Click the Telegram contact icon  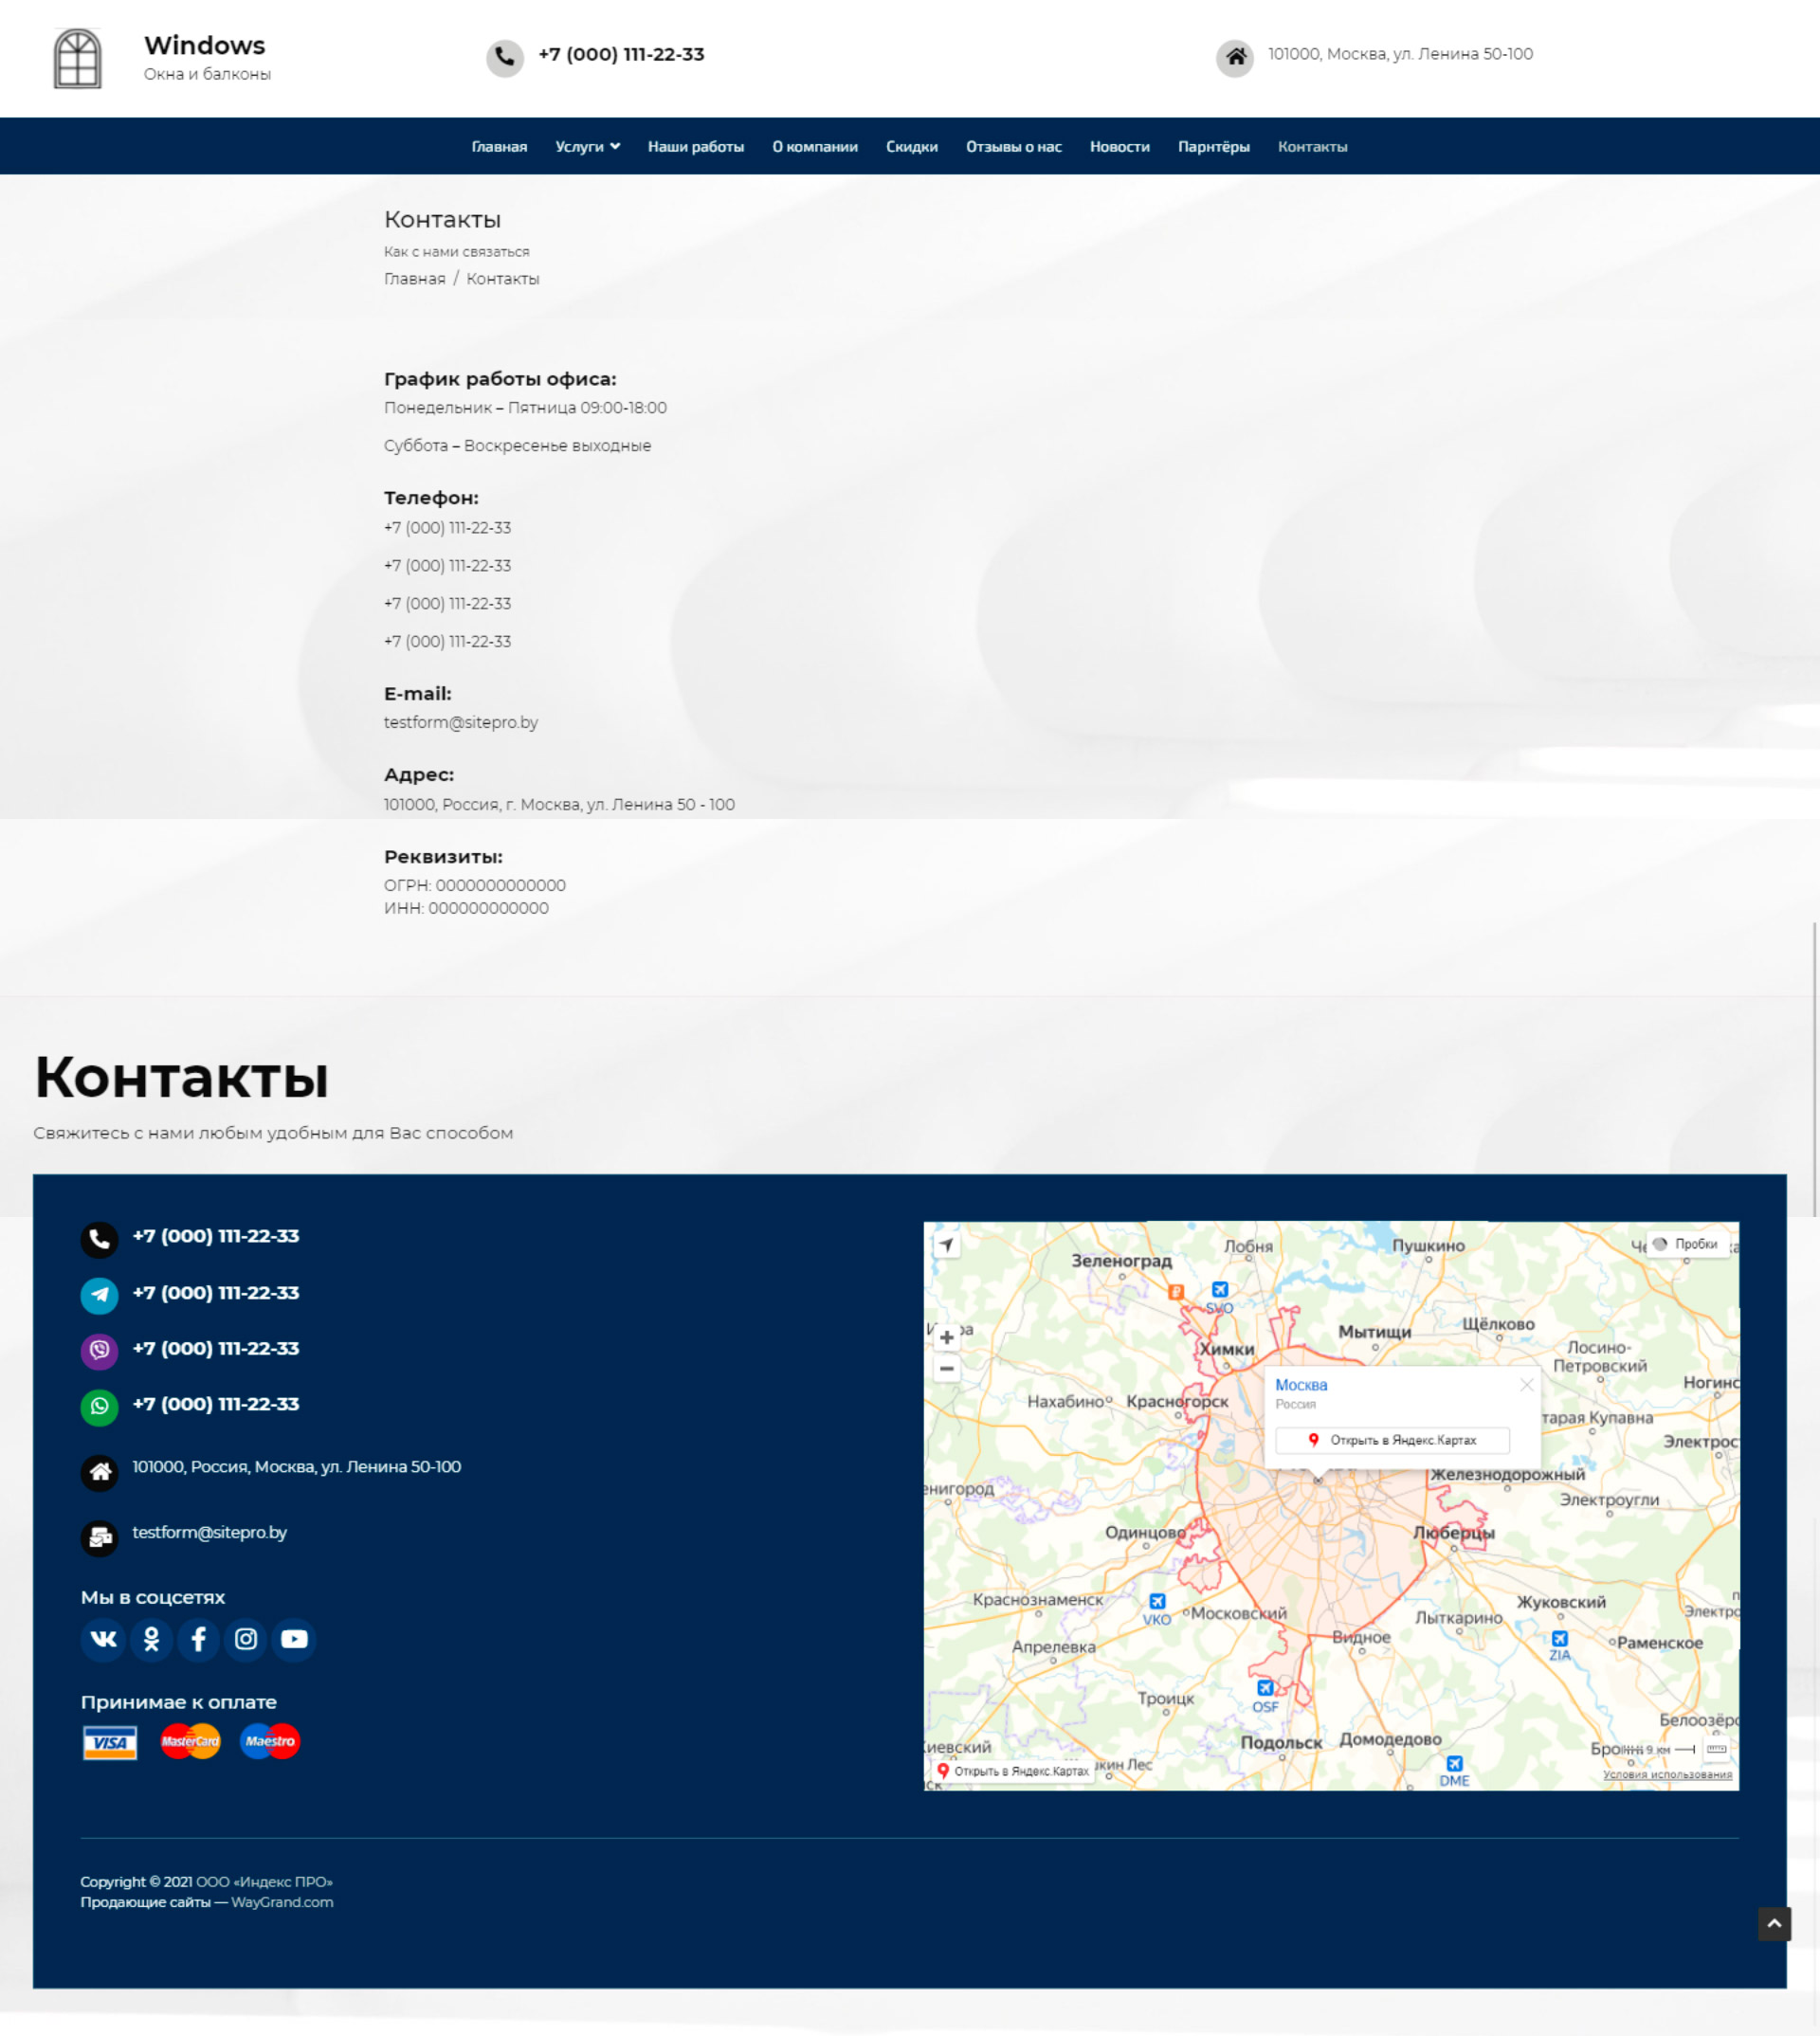[99, 1295]
